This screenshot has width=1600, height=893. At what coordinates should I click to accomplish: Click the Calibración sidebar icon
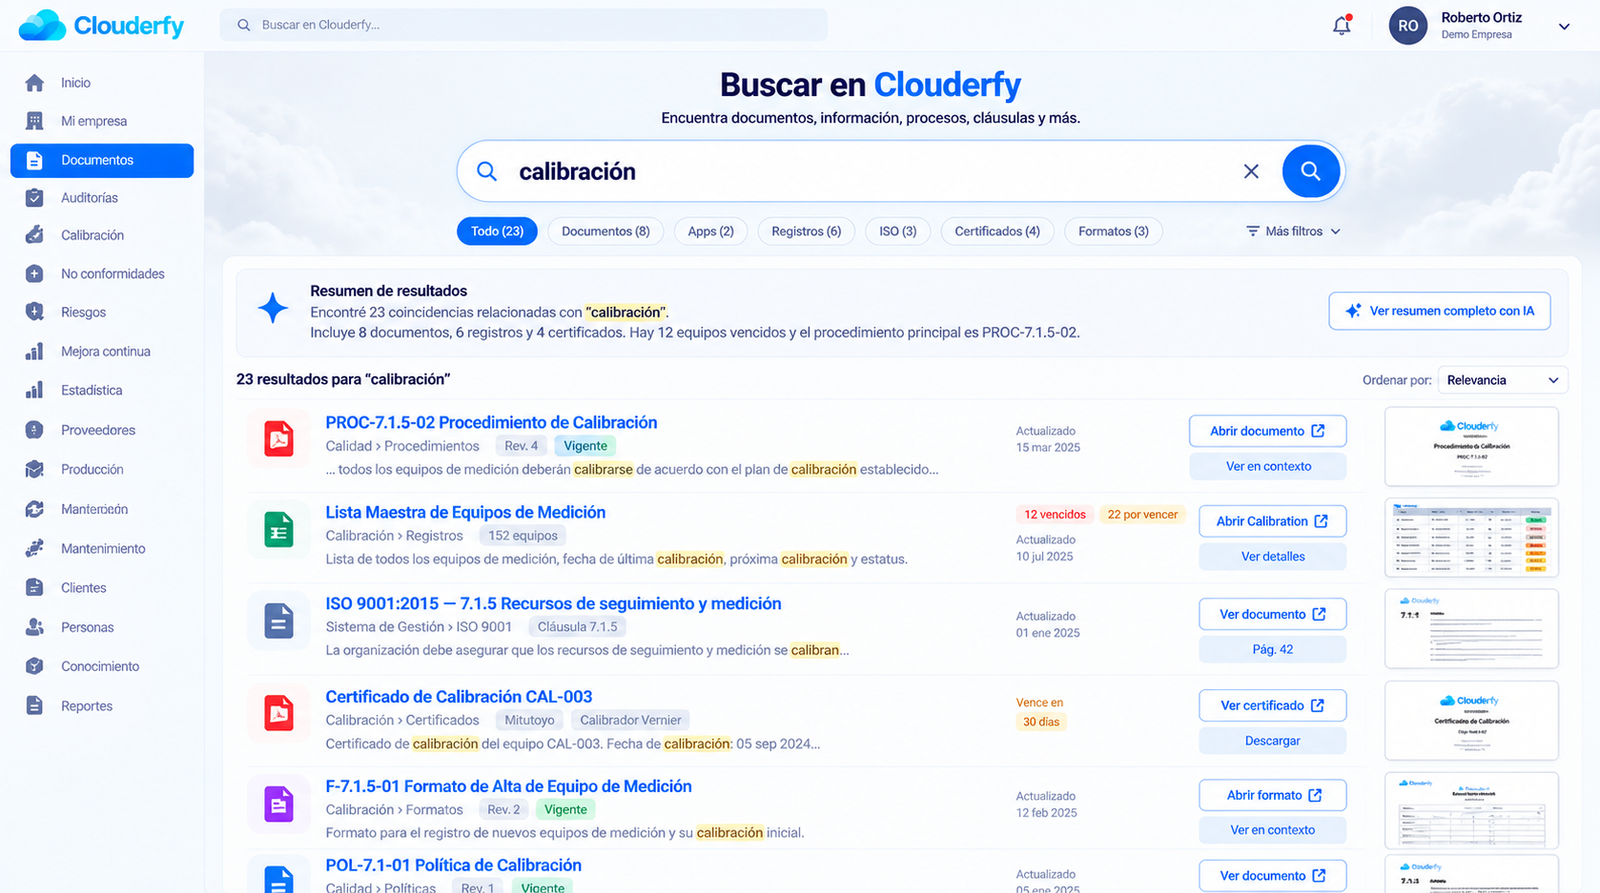35,235
